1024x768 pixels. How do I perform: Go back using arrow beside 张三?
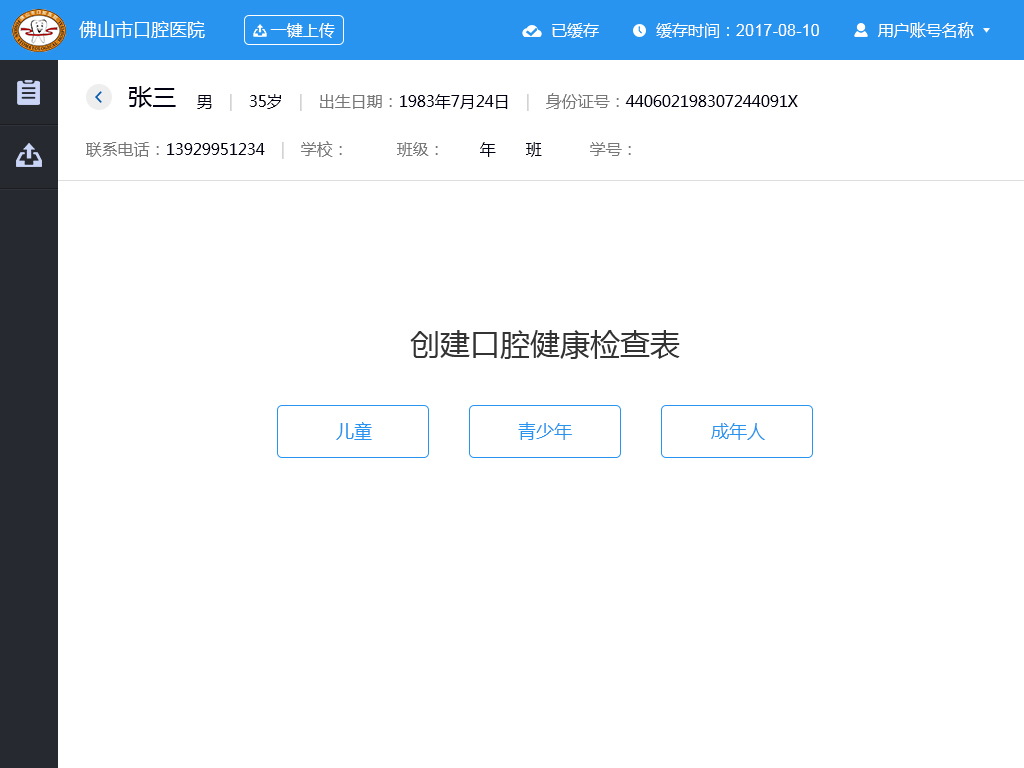98,97
